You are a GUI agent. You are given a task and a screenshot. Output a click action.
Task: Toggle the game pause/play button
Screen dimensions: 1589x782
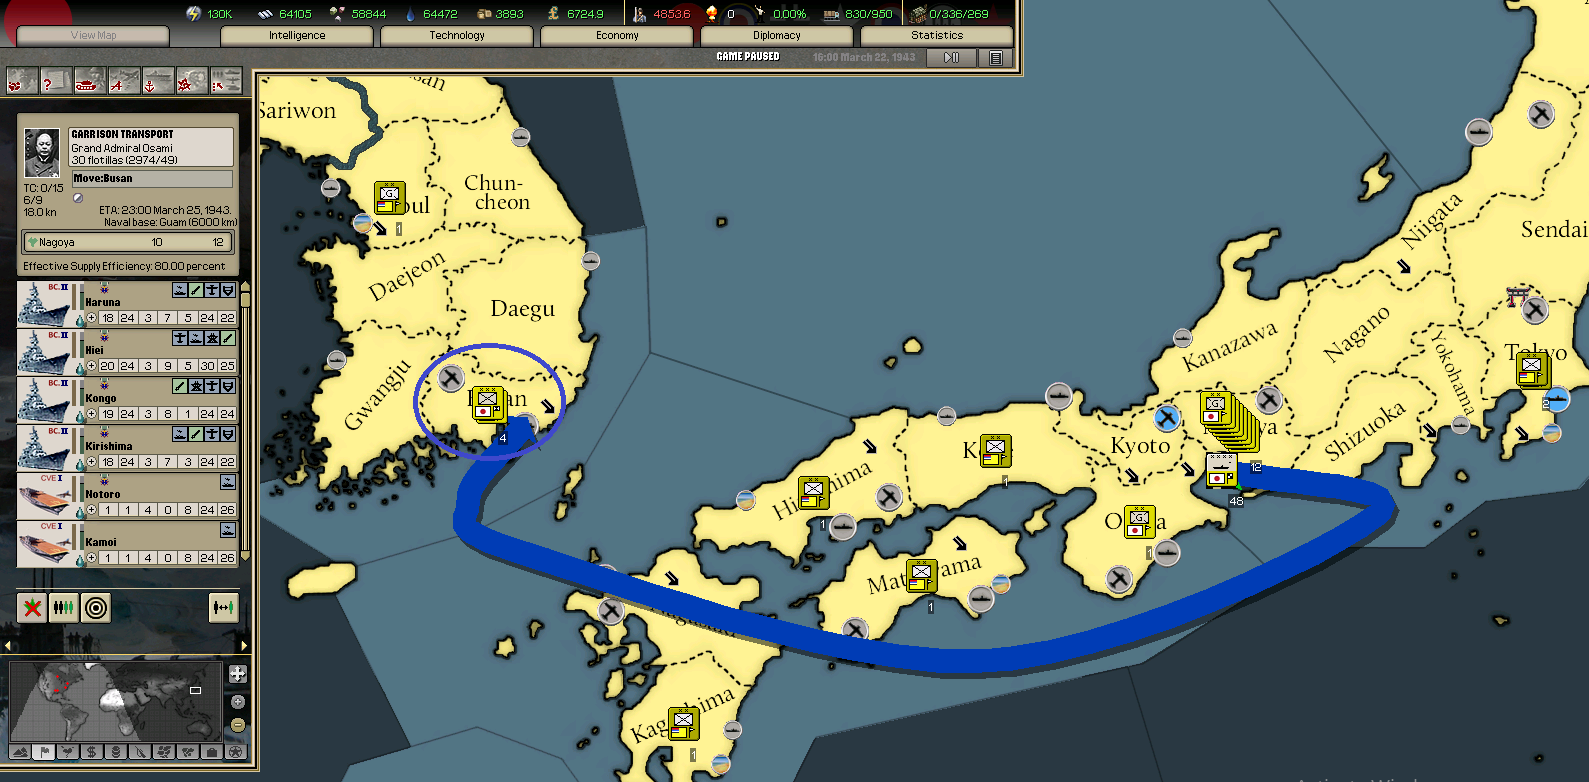(x=952, y=58)
